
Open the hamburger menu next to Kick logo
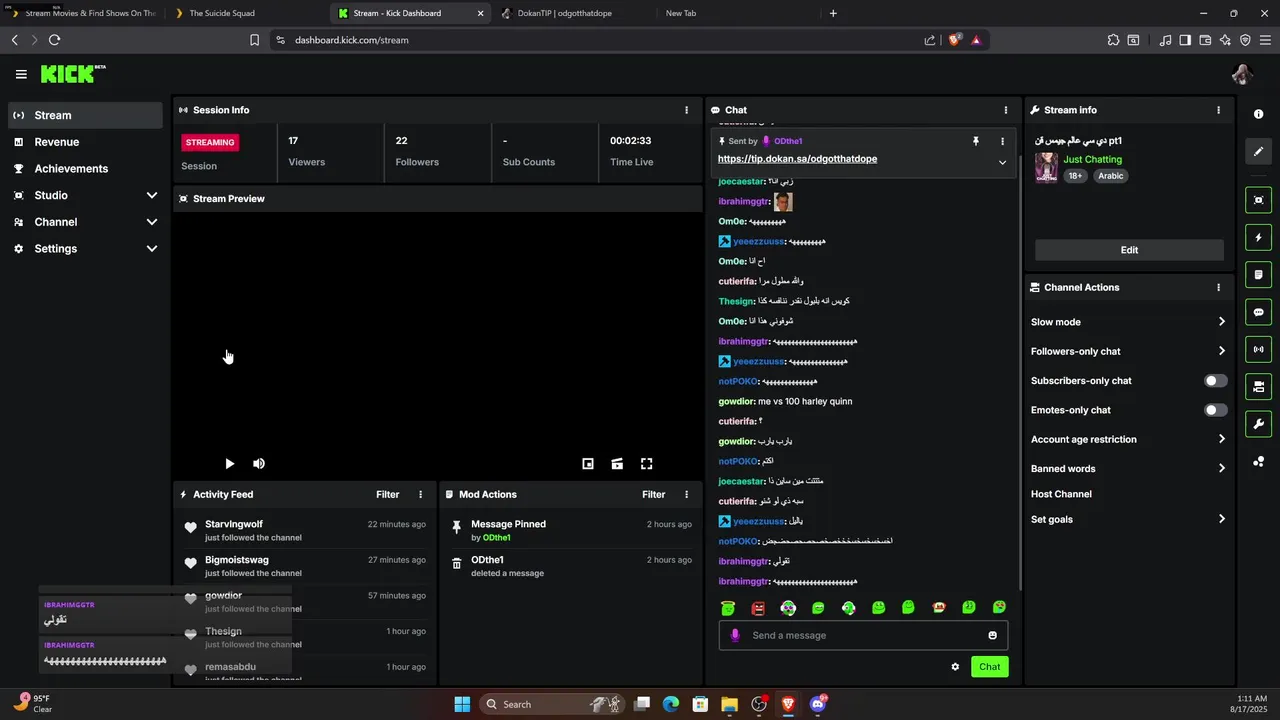[x=21, y=74]
